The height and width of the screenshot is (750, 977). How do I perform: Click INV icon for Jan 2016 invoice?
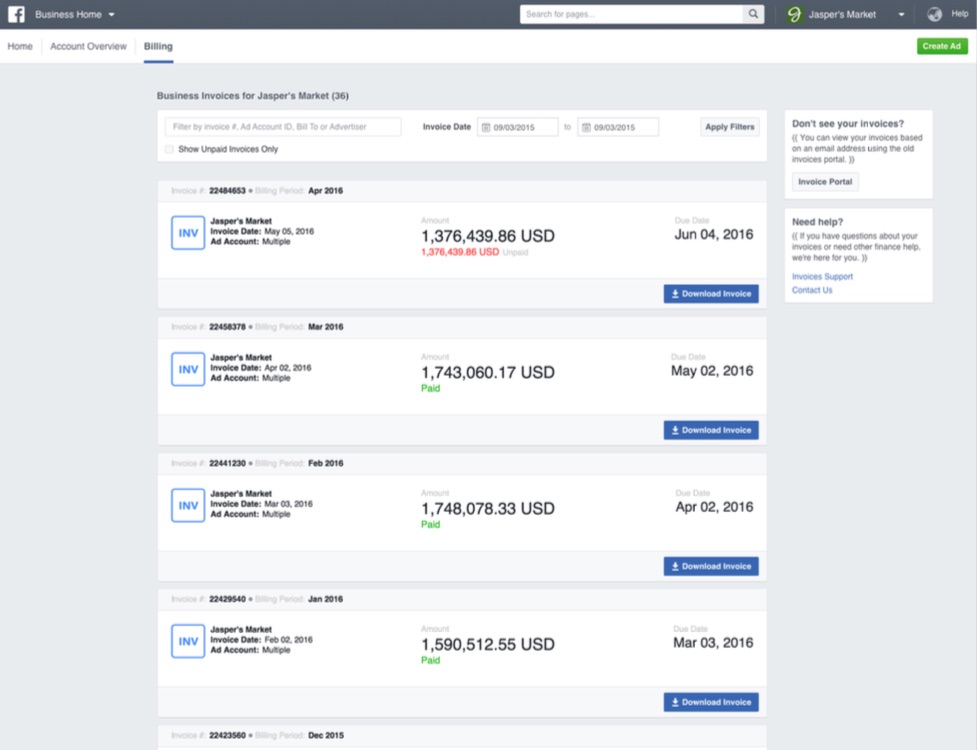(188, 641)
